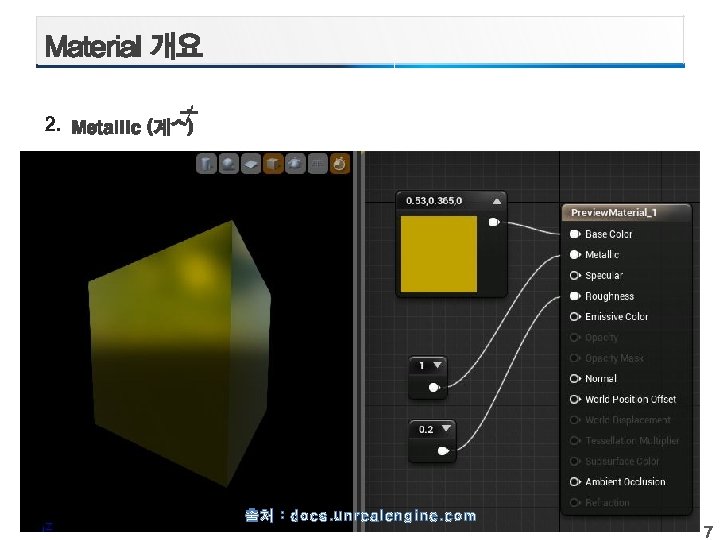Screen dimensions: 720x540
Task: Select the cylinder preview shape icon
Action: coord(206,163)
